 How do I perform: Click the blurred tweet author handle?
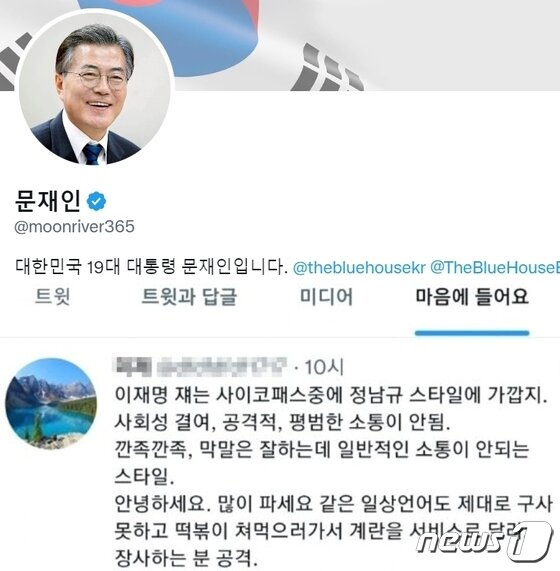[x=222, y=366]
